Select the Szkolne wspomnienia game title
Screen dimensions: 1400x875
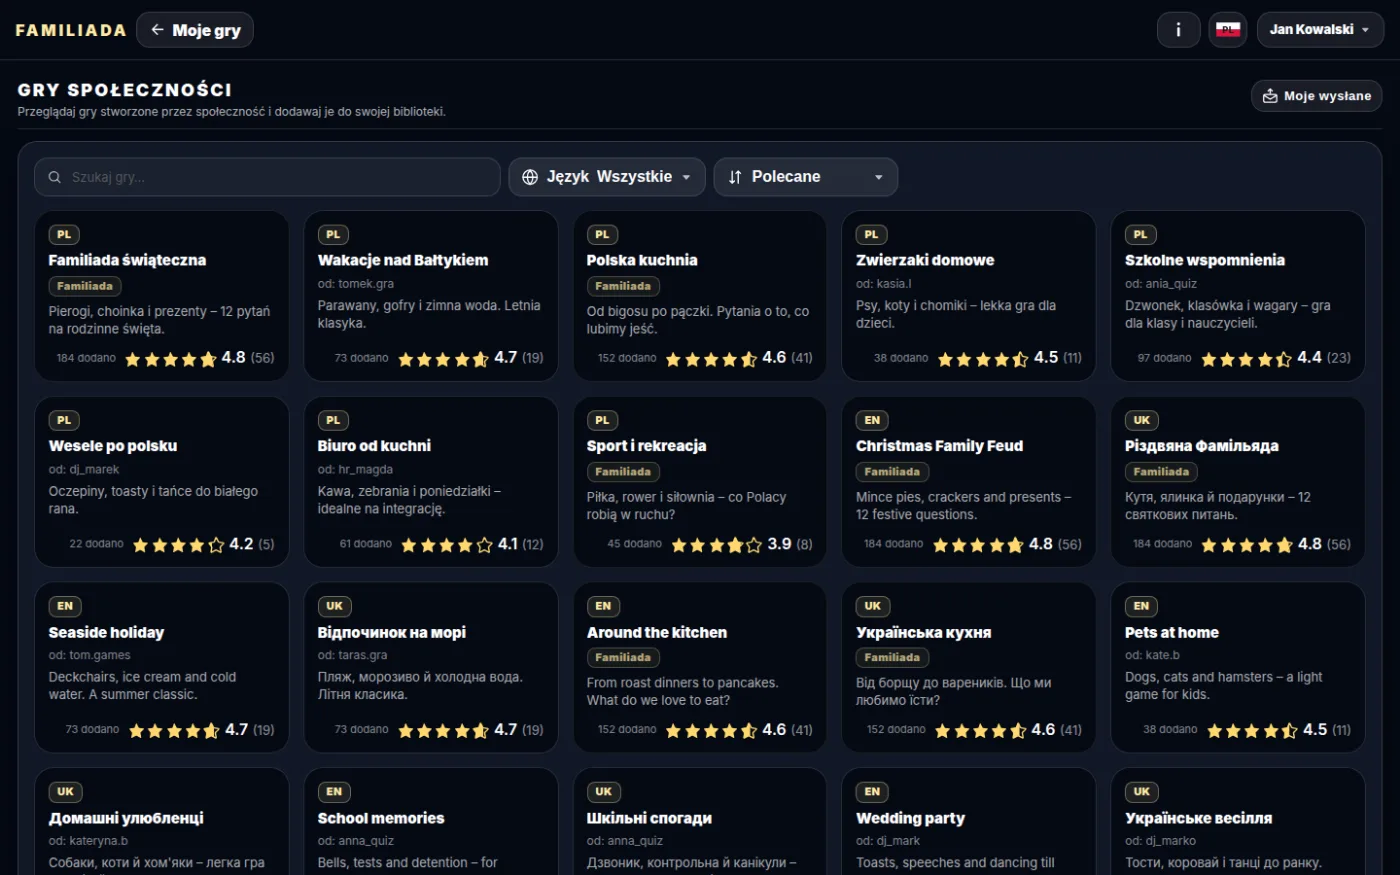1205,260
